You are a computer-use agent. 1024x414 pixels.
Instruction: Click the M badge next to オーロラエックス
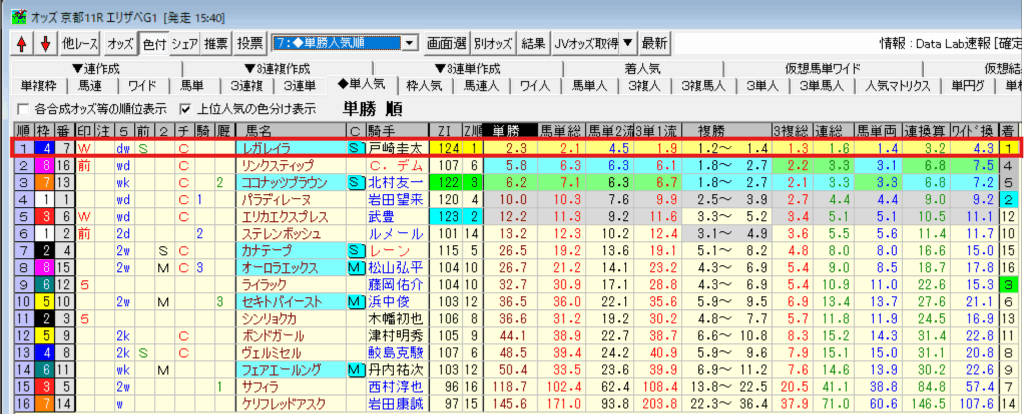click(x=354, y=267)
